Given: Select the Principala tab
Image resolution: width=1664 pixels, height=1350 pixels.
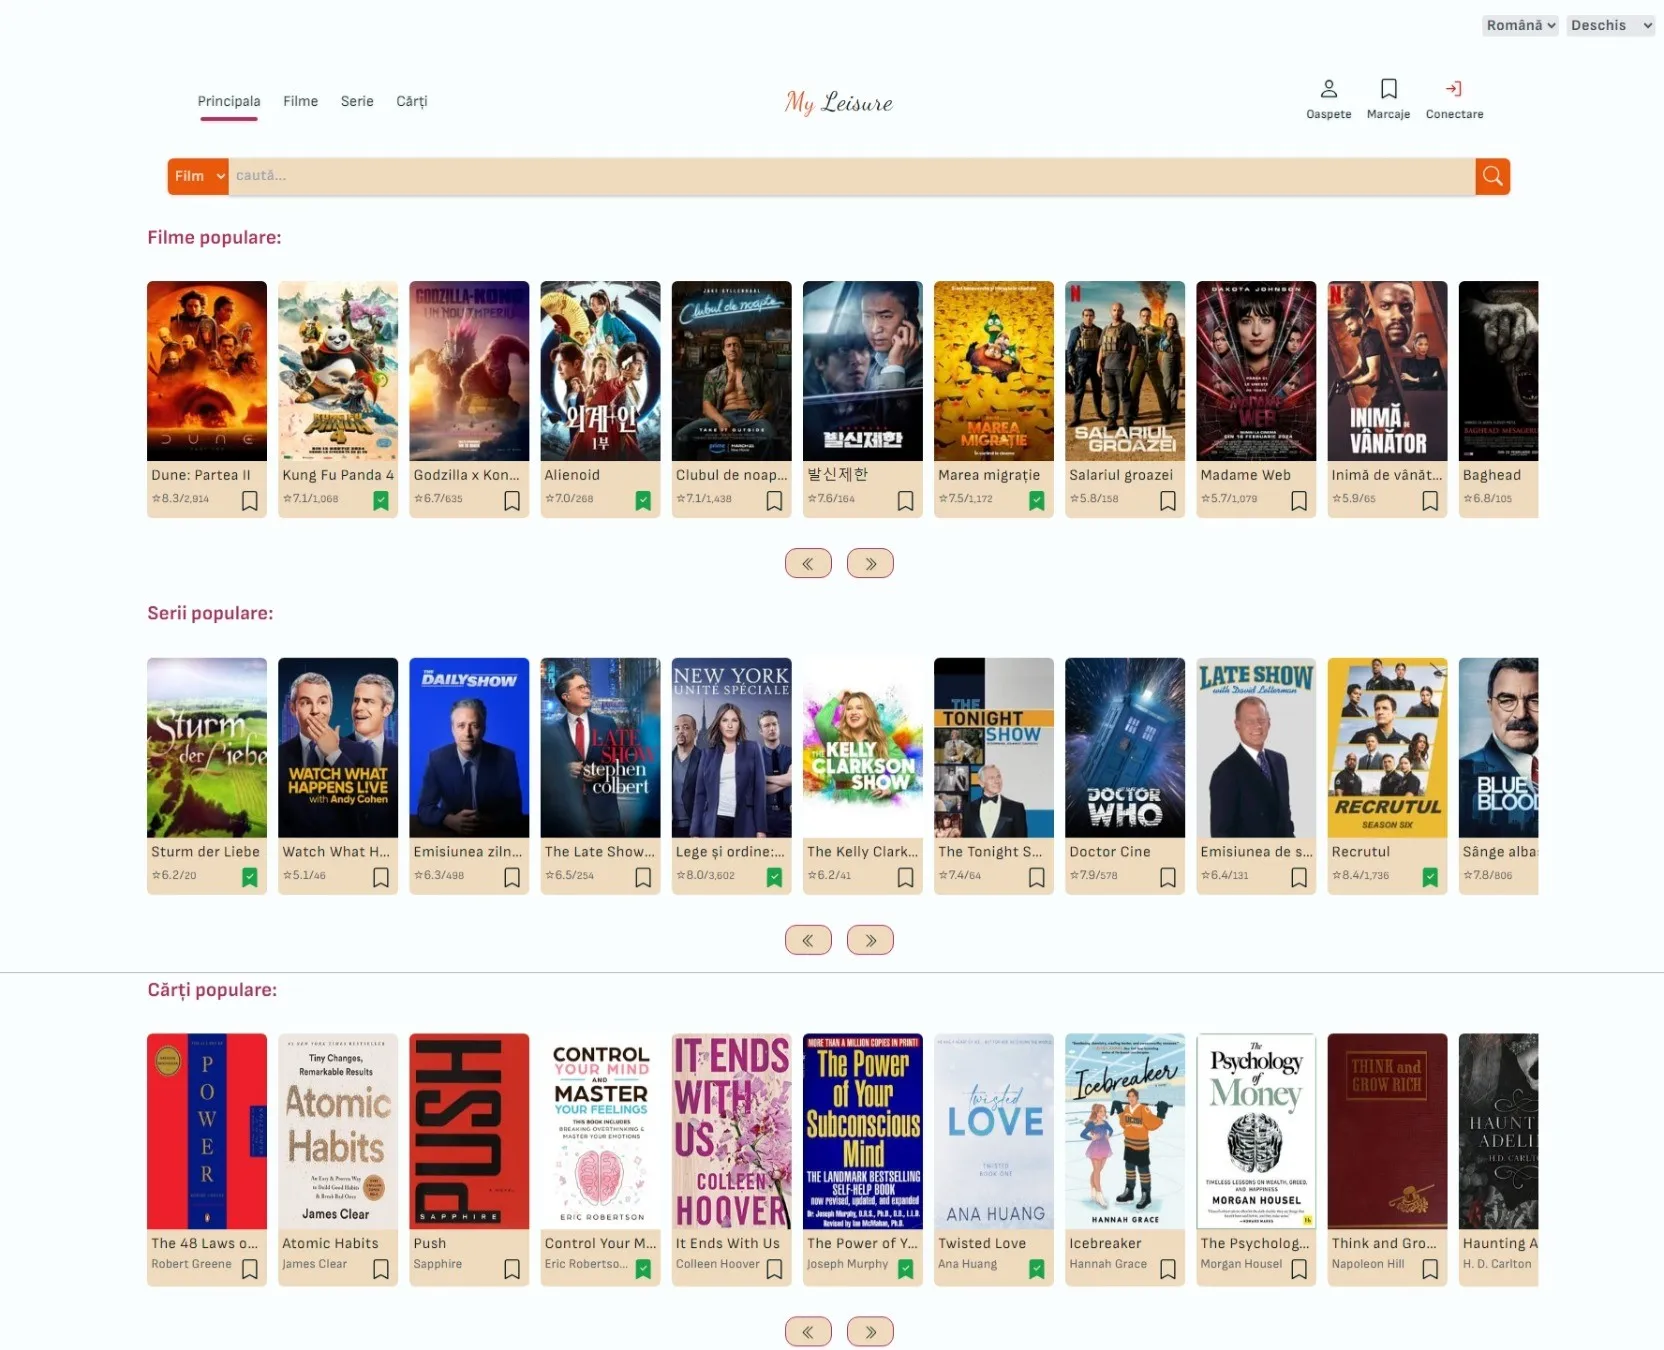Looking at the screenshot, I should [229, 101].
